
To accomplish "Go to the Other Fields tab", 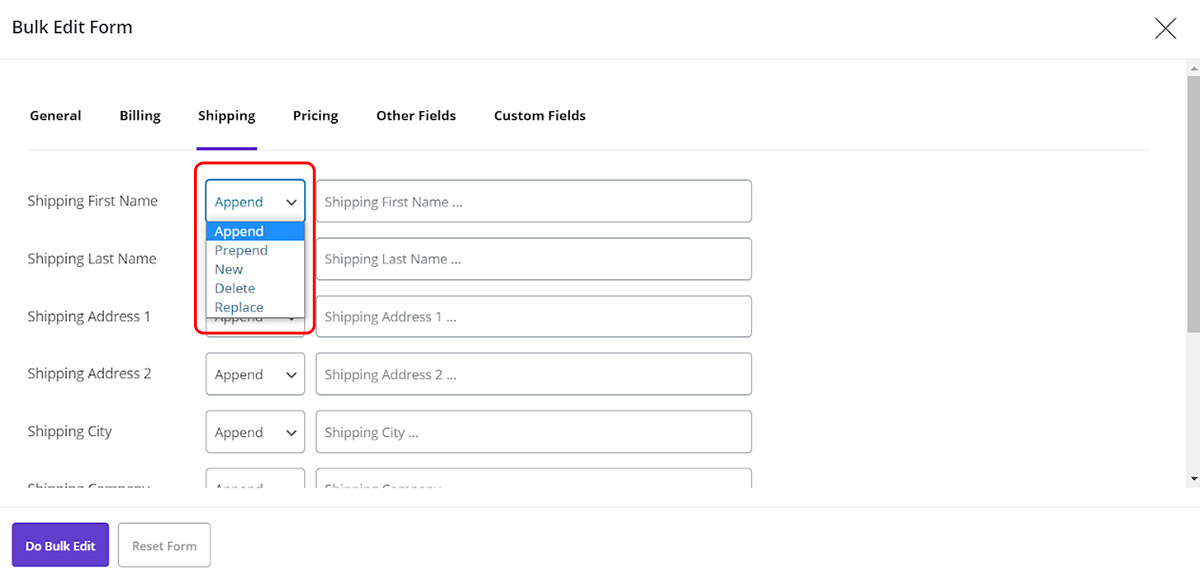I will (416, 116).
